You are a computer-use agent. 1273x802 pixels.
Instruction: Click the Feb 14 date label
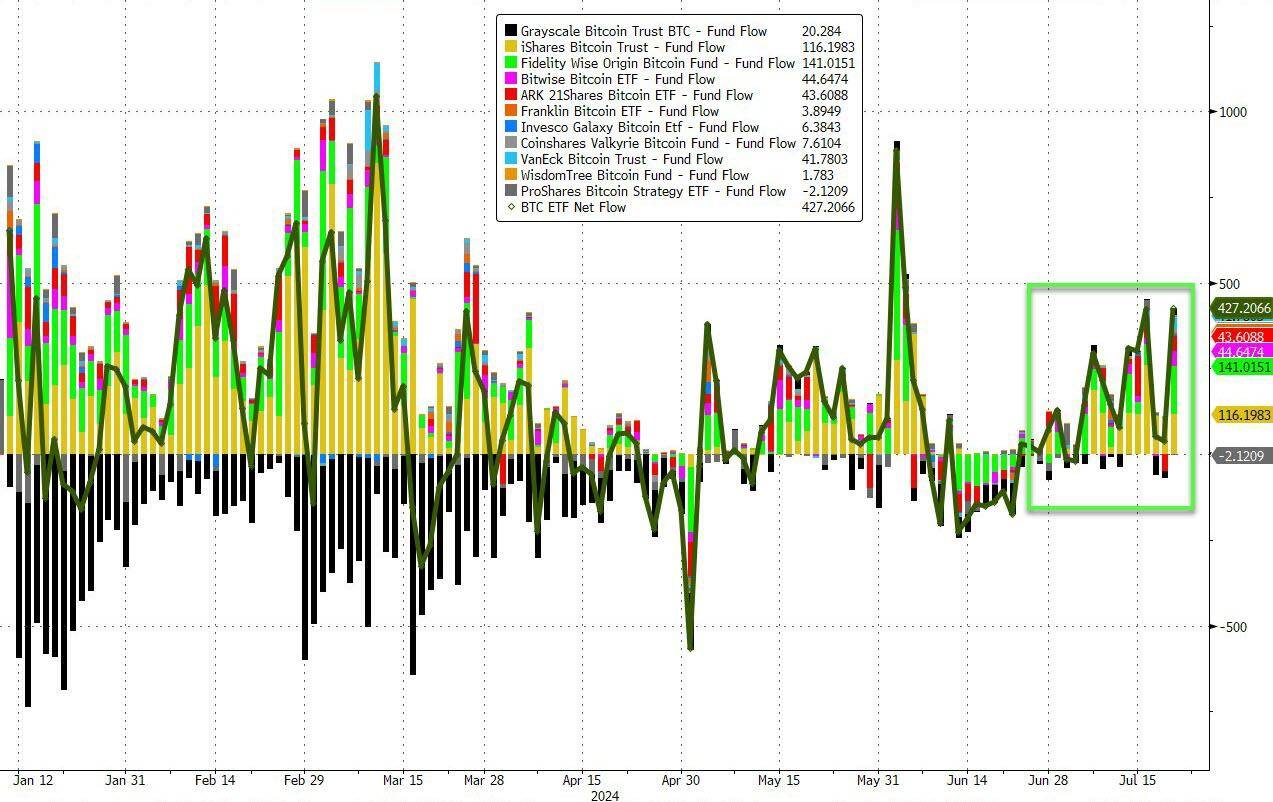pos(214,780)
